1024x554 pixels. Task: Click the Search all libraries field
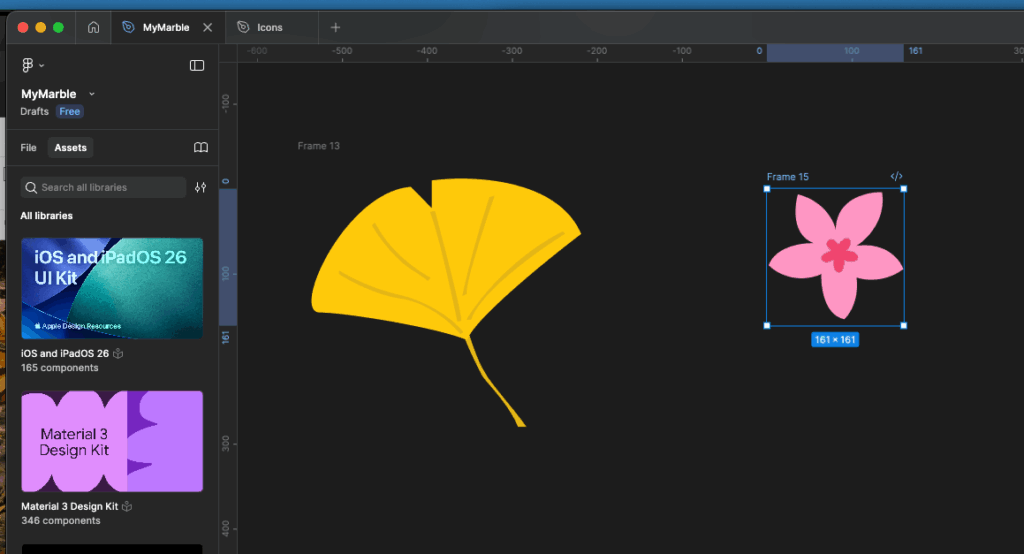pos(105,187)
